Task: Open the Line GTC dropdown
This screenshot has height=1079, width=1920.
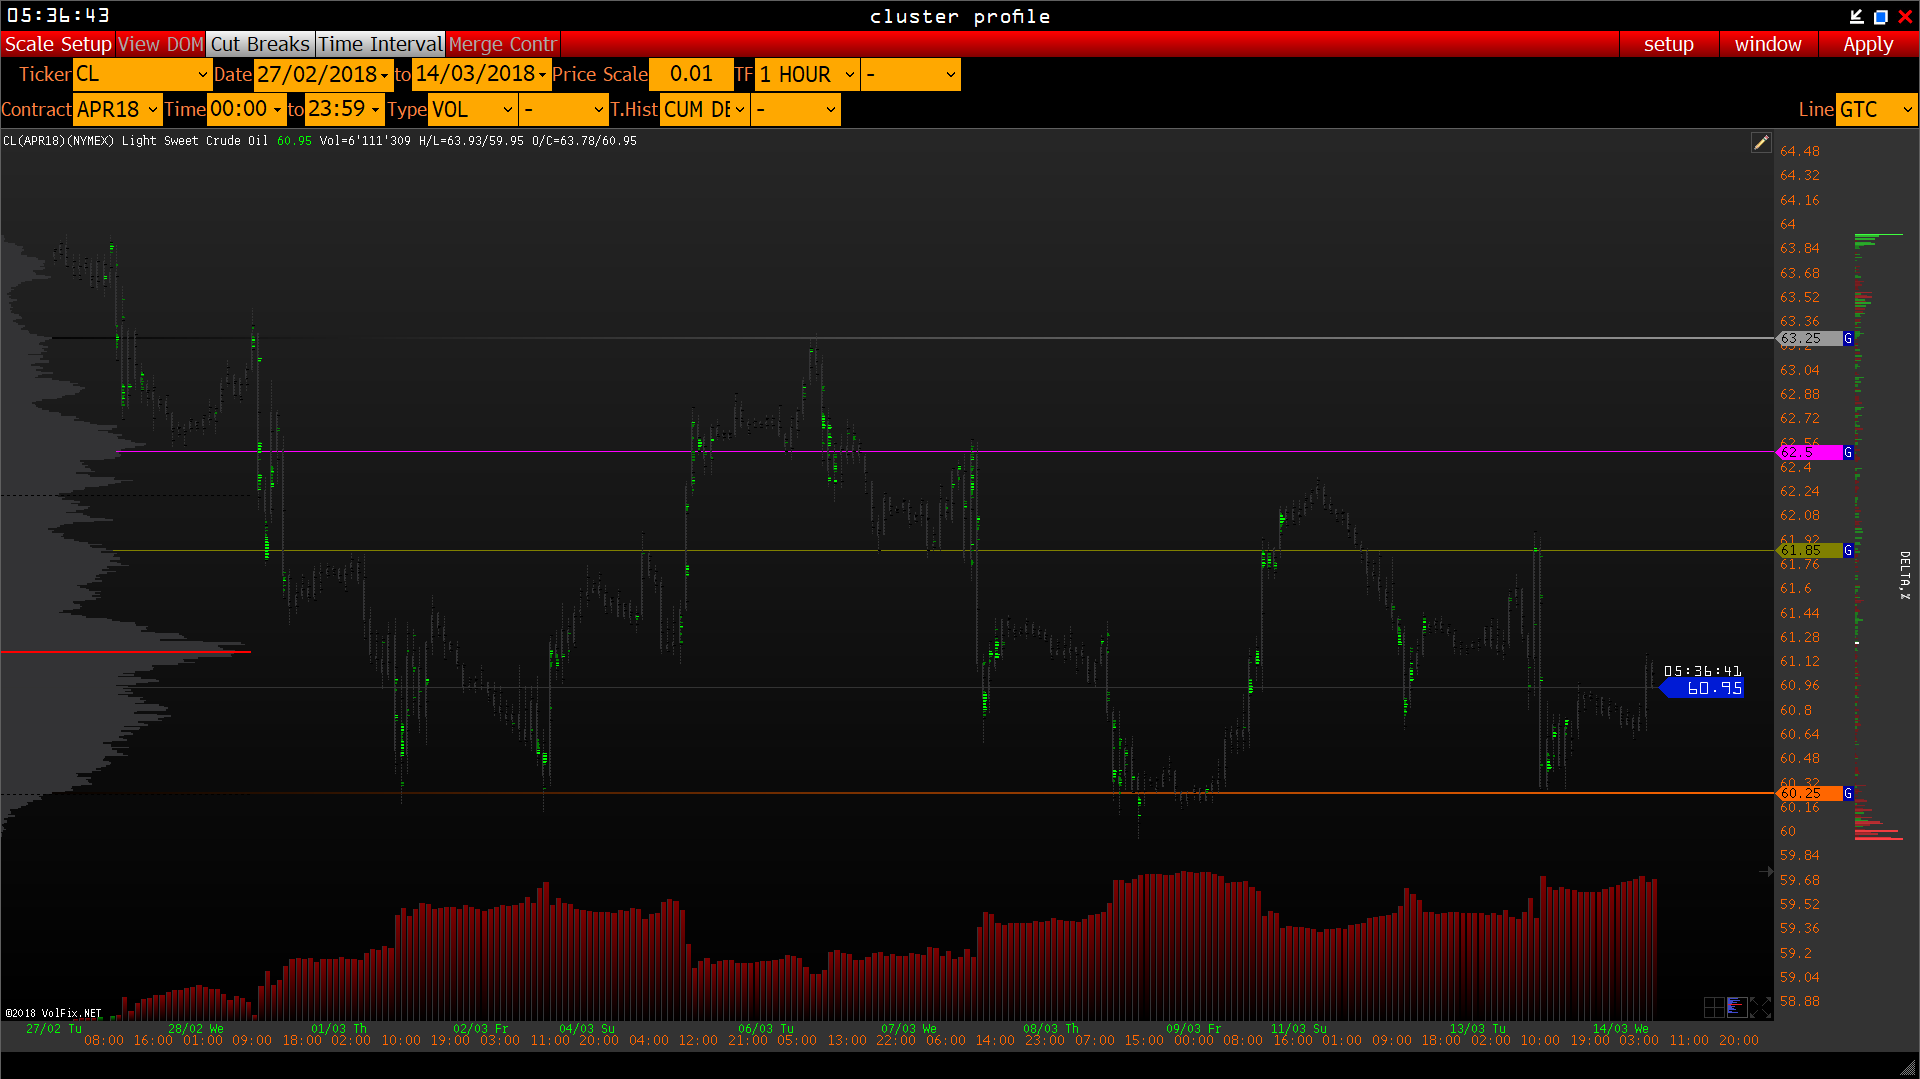Action: pyautogui.click(x=1876, y=110)
